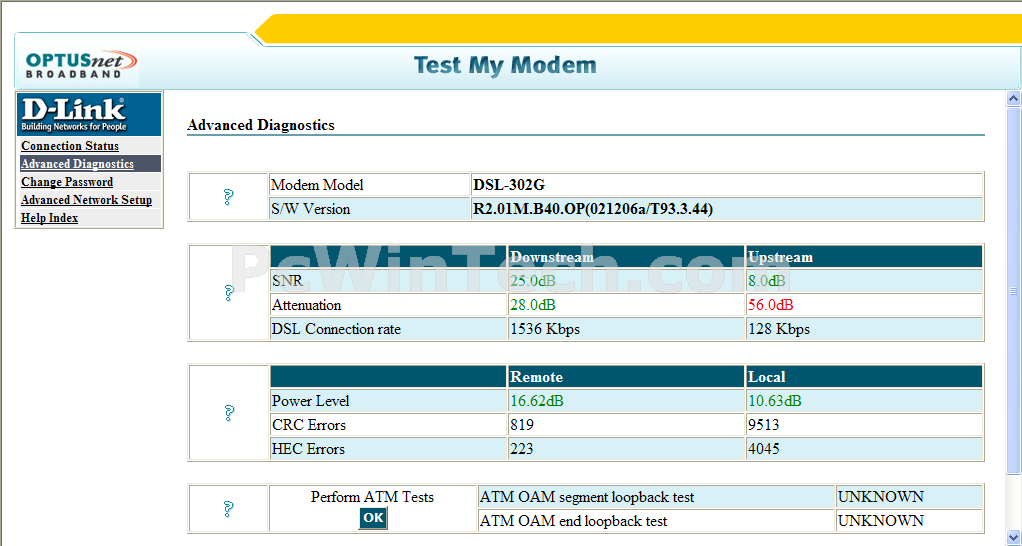Click the ATM OAM end loopback test label

(x=574, y=521)
